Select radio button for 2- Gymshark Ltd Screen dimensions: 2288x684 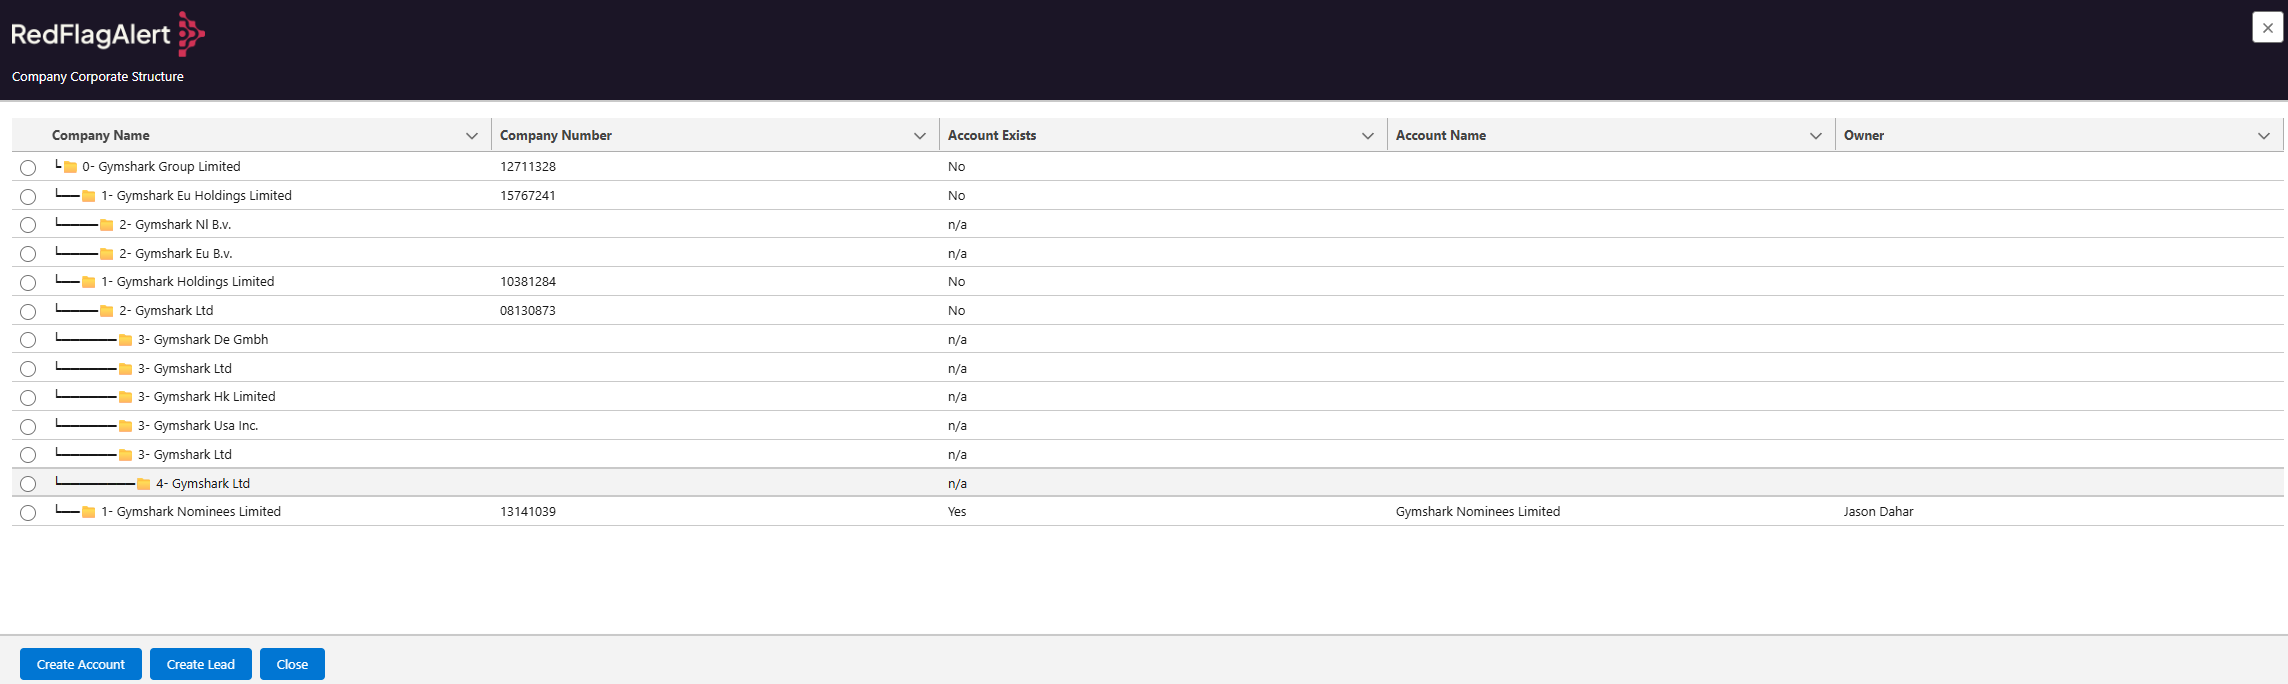[x=28, y=312]
